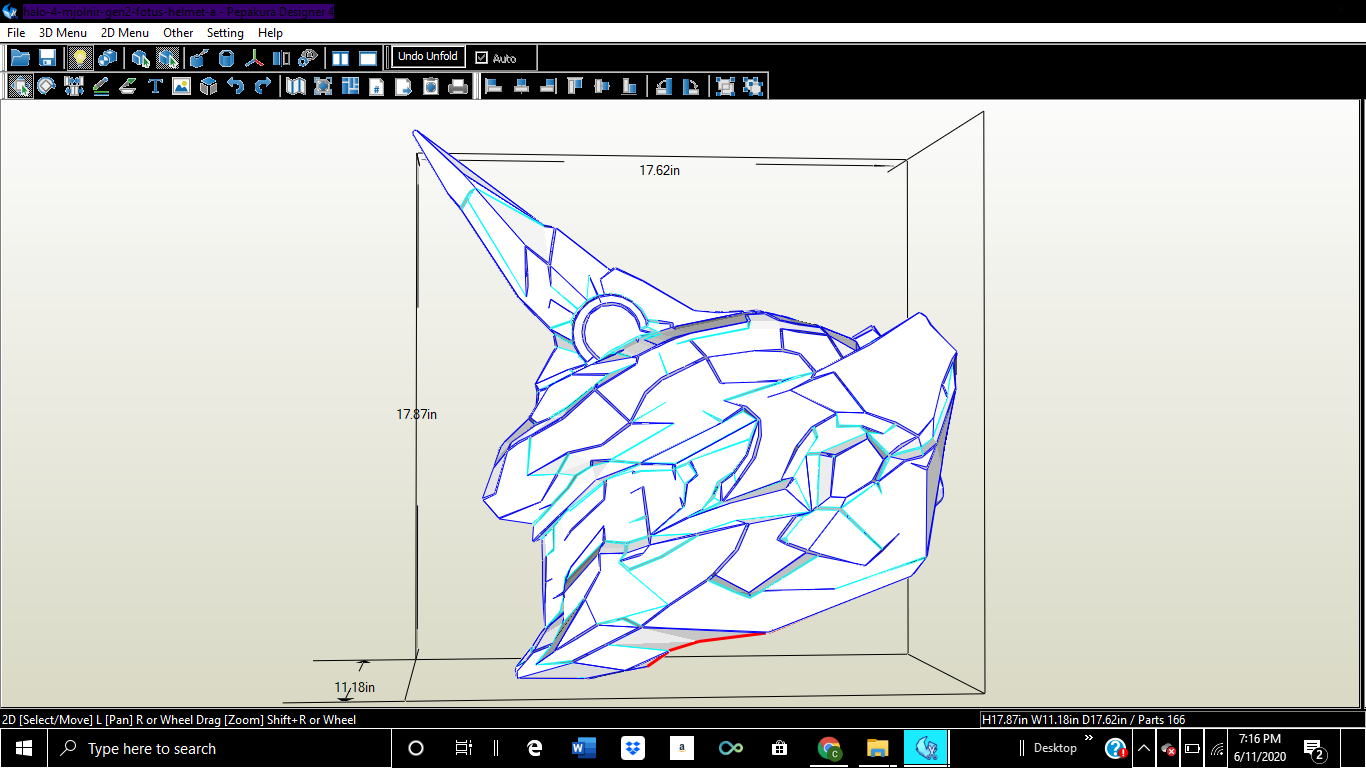Save the project with the floppy disk icon
1366x768 pixels.
47,58
